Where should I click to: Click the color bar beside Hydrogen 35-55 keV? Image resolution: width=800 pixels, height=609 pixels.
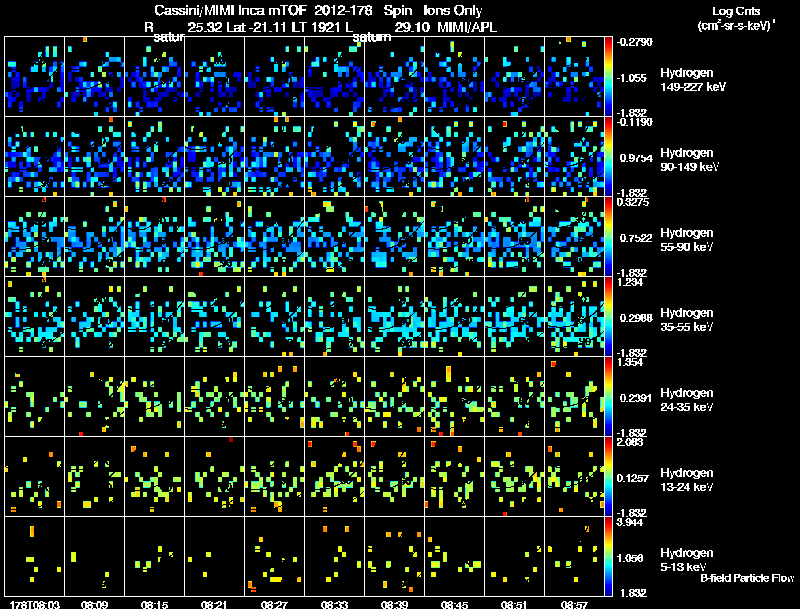608,316
